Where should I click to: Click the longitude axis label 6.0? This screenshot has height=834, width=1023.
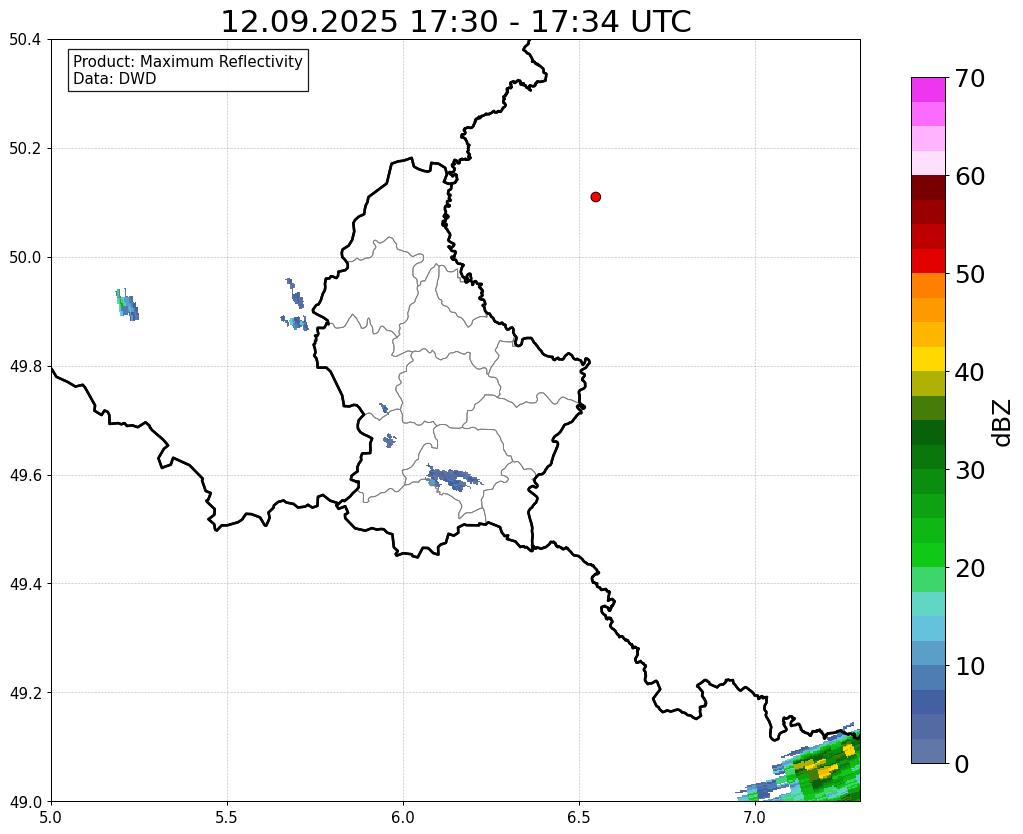tap(403, 817)
